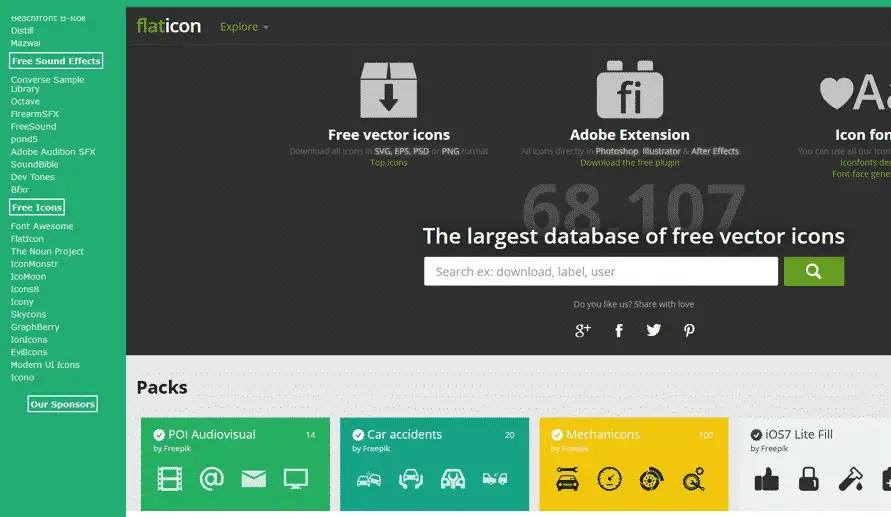Click the green search magnifier button

click(814, 271)
